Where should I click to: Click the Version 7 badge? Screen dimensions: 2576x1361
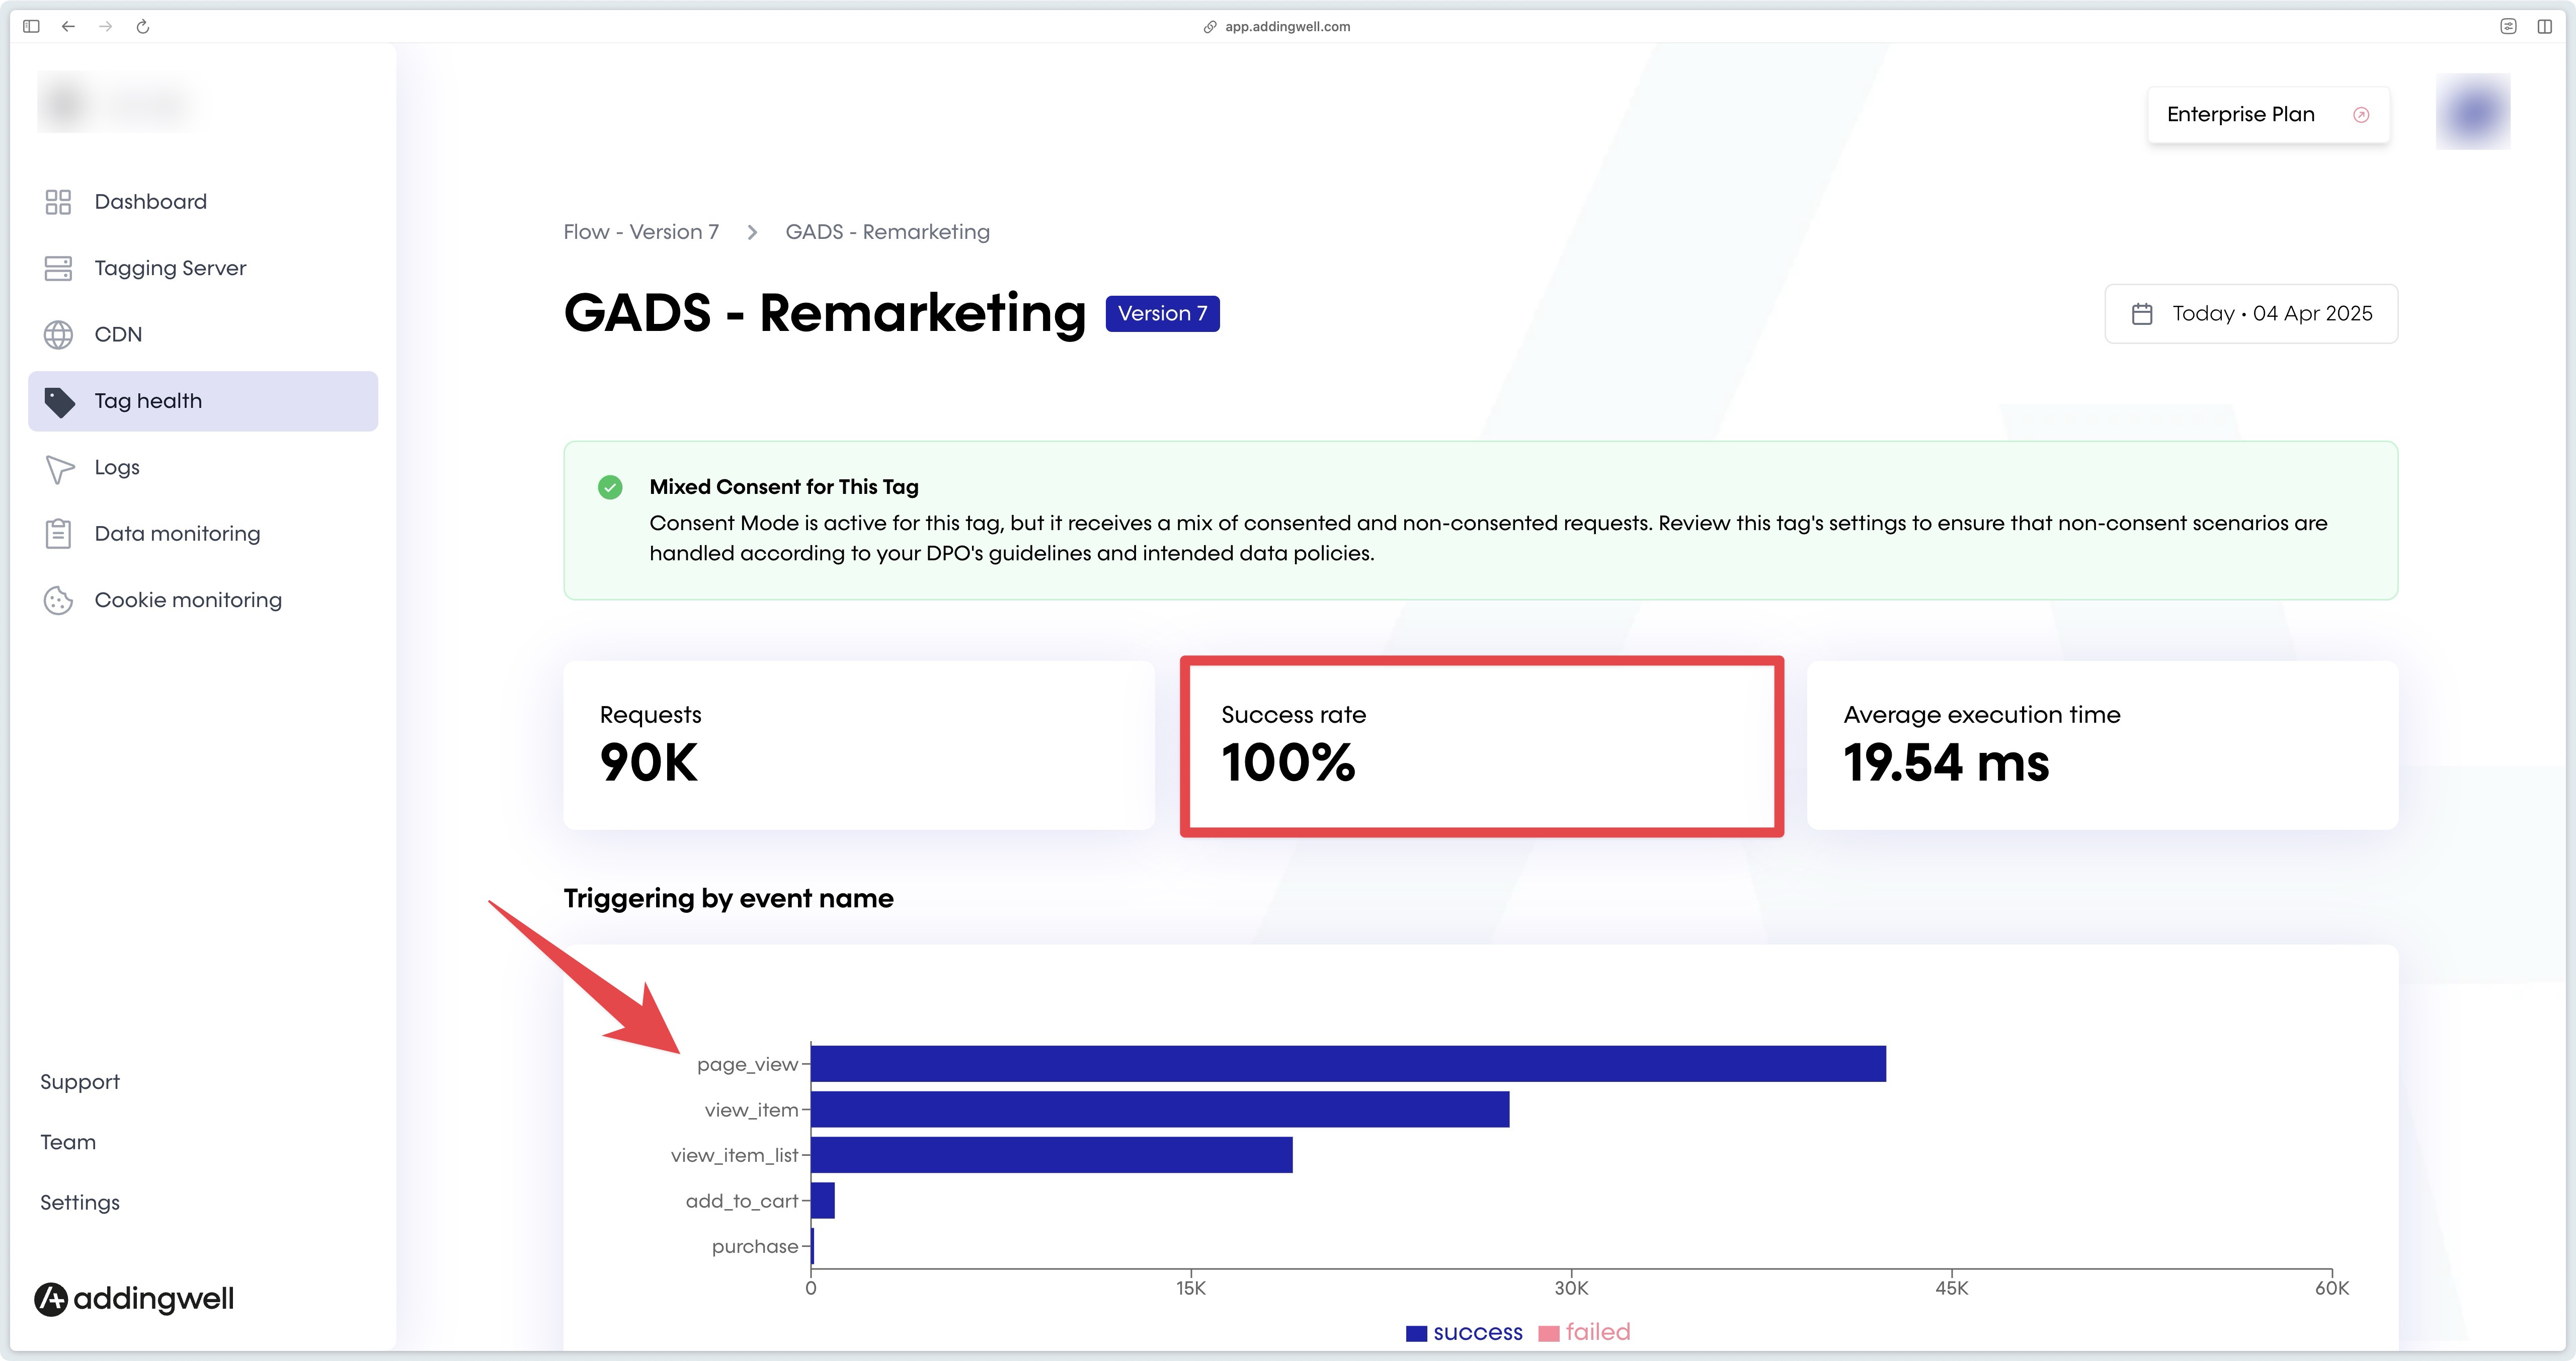tap(1162, 314)
